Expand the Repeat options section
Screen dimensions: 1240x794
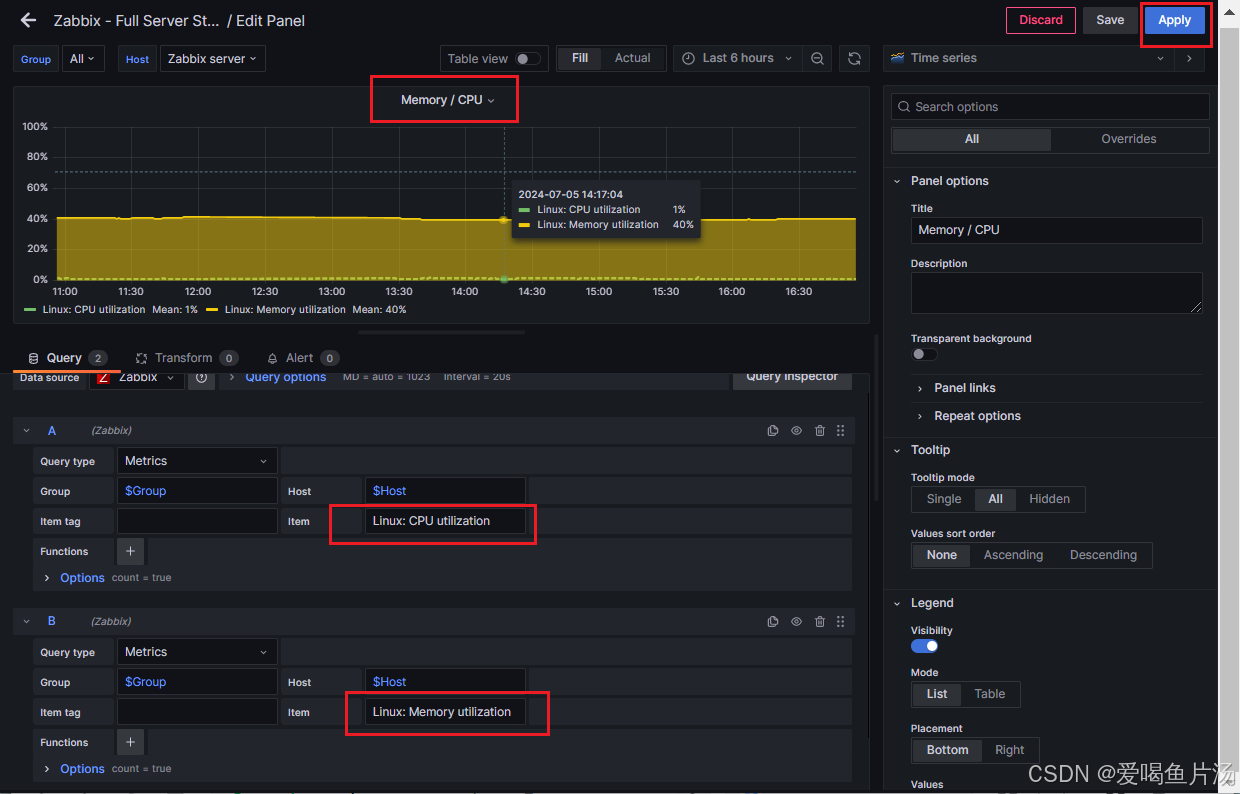(977, 416)
